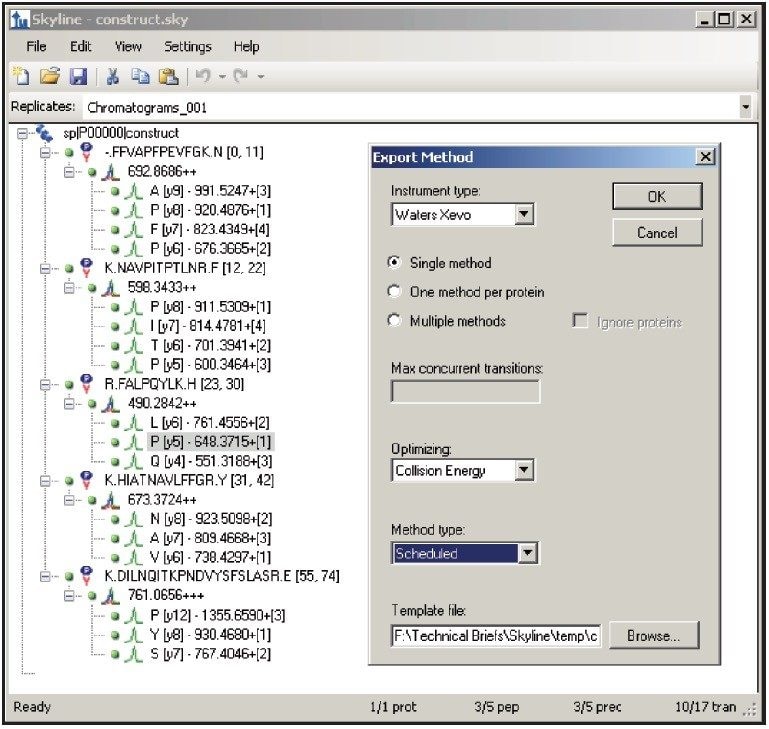
Task: Click OK in Export Method dialog
Action: point(657,197)
